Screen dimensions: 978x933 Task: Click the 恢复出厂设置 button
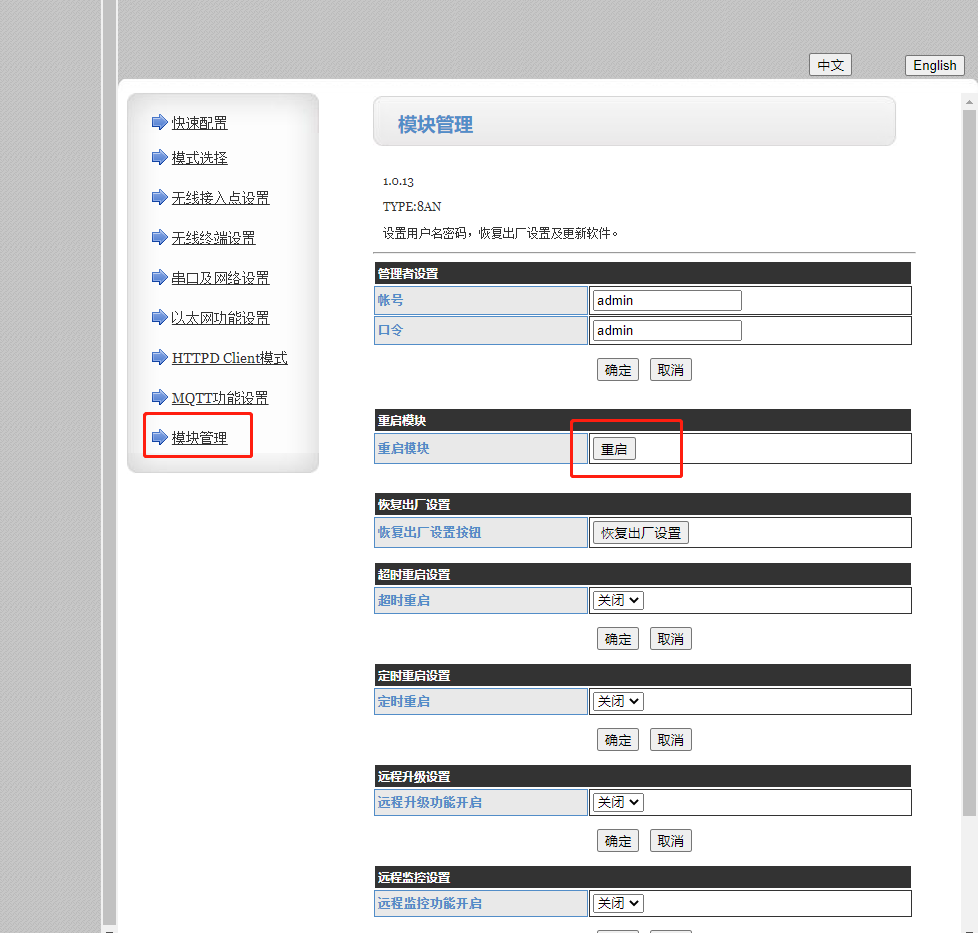[x=640, y=533]
